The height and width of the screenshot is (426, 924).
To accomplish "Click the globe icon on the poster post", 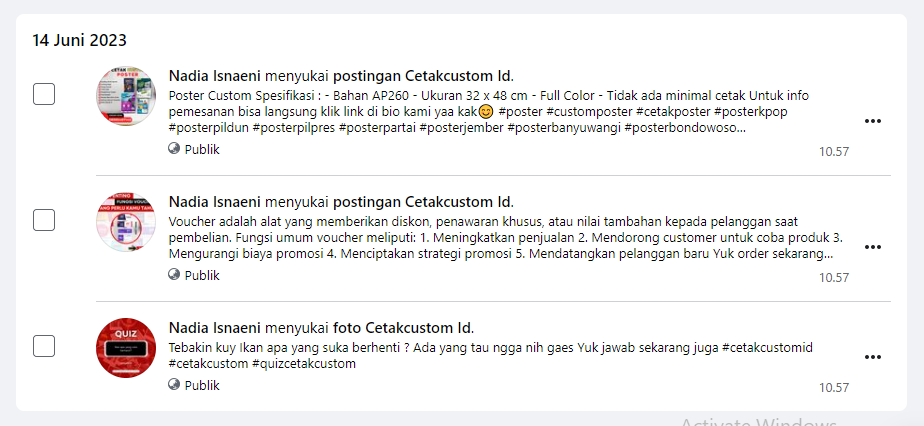I will pos(174,148).
